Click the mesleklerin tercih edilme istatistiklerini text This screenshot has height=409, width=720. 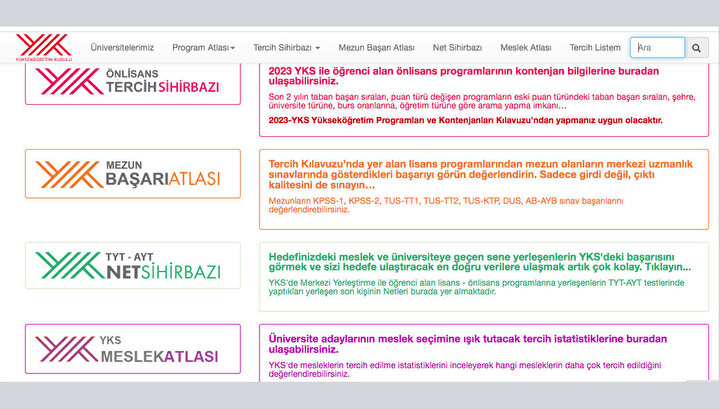(465, 370)
